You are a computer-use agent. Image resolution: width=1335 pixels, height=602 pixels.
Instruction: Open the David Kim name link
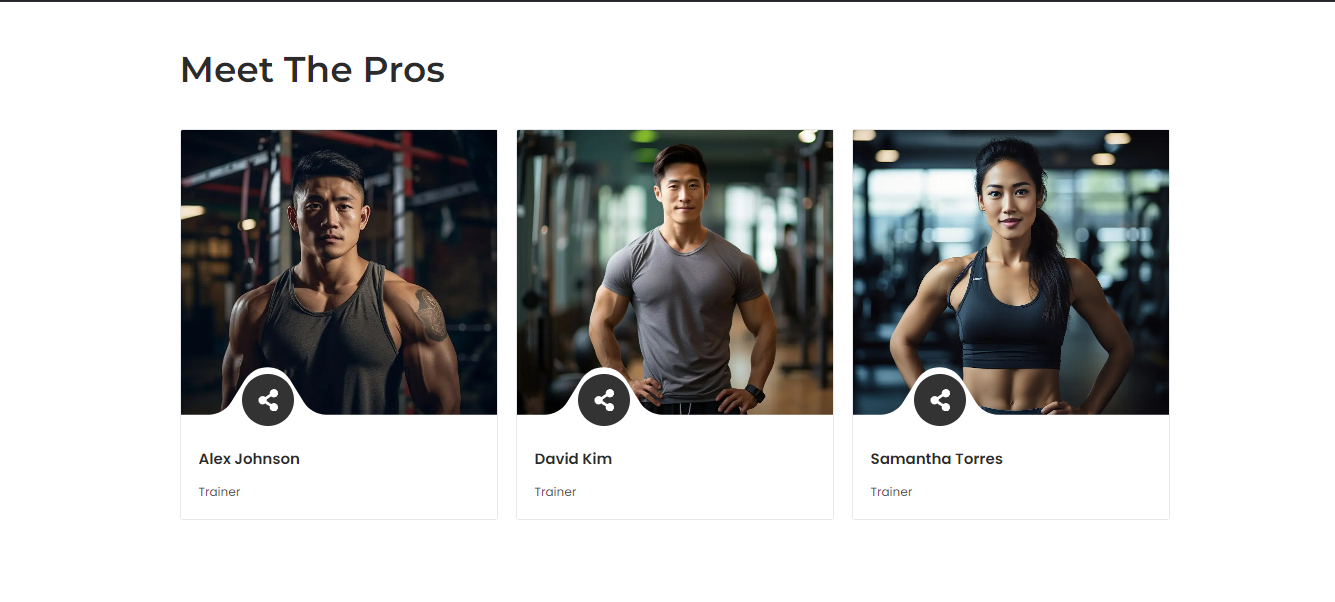573,459
